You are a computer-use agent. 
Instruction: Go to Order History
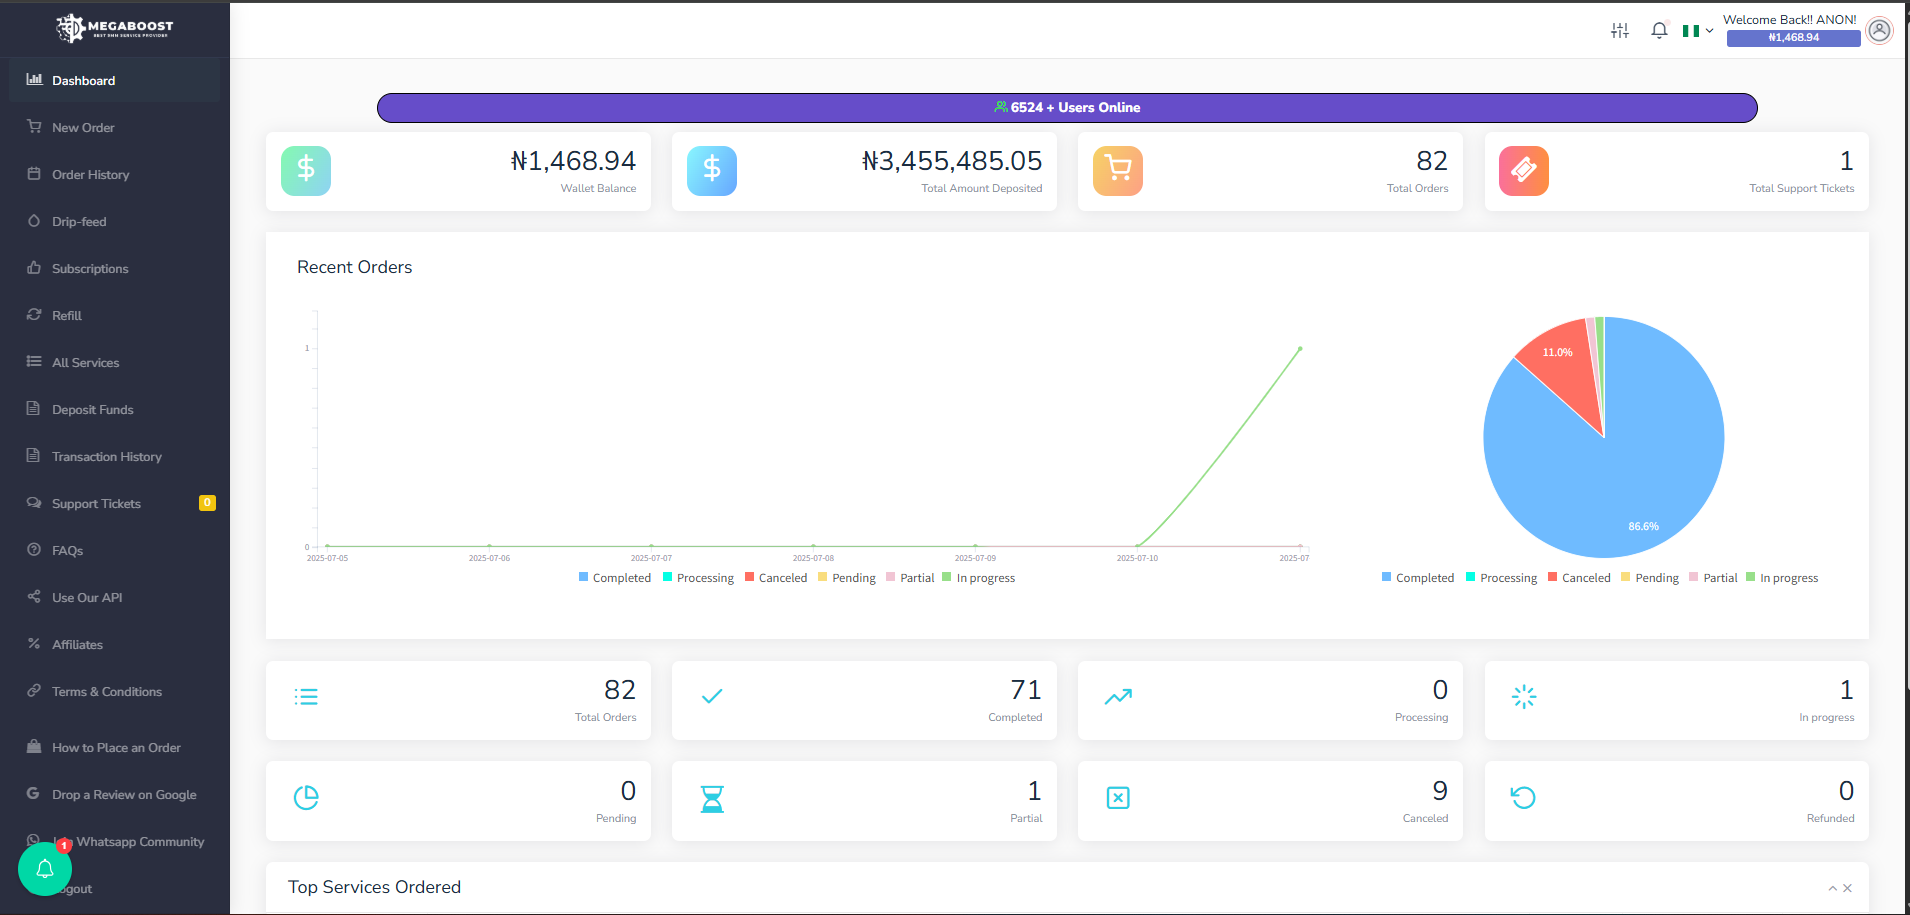90,174
